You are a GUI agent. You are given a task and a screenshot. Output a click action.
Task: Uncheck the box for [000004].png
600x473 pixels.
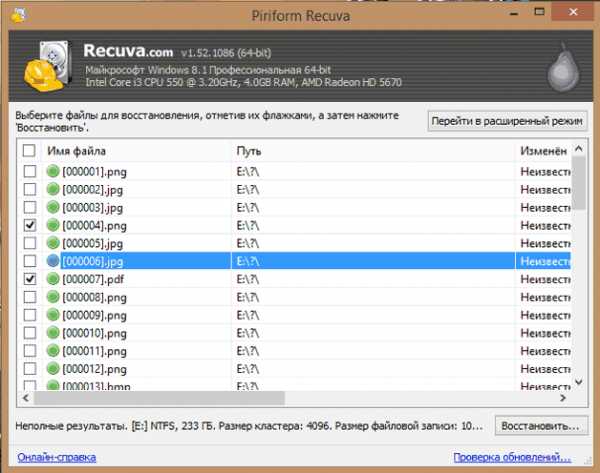(x=30, y=225)
